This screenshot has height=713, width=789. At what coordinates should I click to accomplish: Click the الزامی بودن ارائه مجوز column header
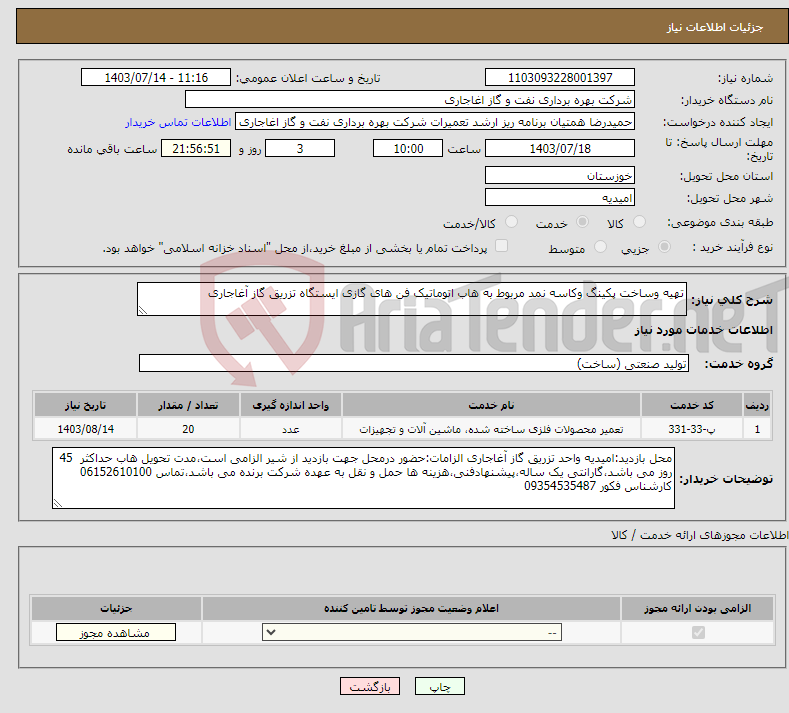tap(697, 608)
